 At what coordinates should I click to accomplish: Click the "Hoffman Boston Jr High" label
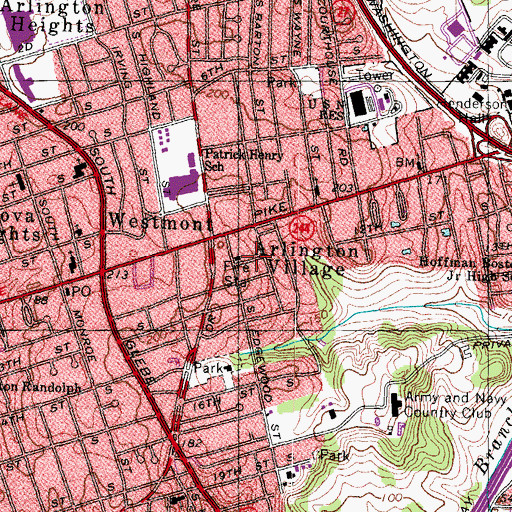click(466, 269)
